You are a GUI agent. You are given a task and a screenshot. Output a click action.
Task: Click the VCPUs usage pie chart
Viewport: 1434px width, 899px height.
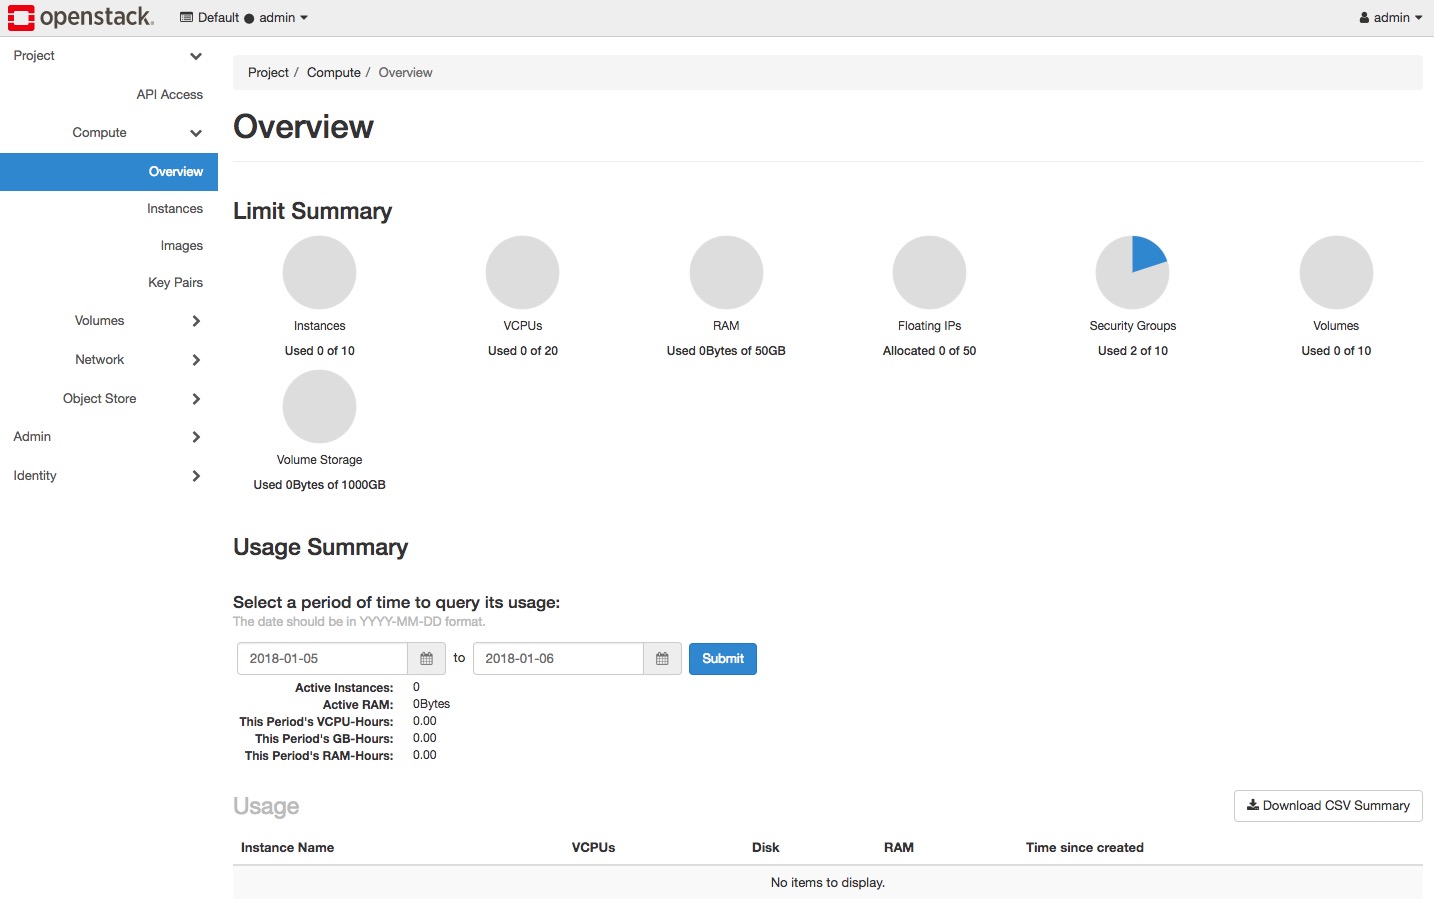522,272
